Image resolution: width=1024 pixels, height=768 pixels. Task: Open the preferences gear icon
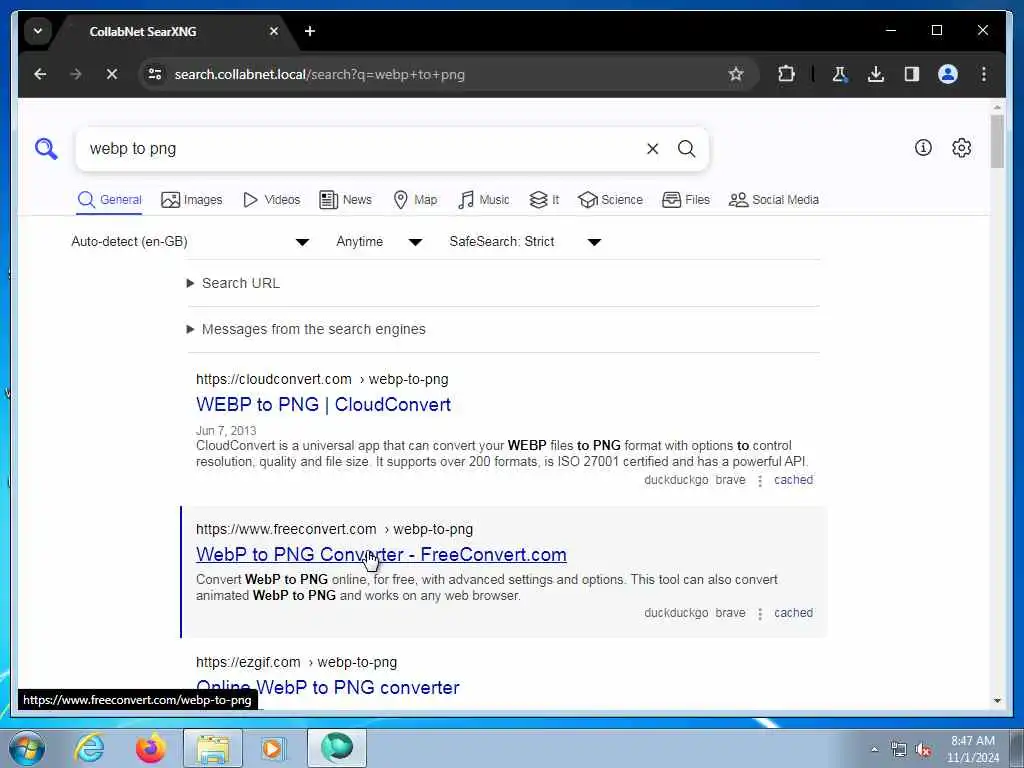pyautogui.click(x=961, y=148)
